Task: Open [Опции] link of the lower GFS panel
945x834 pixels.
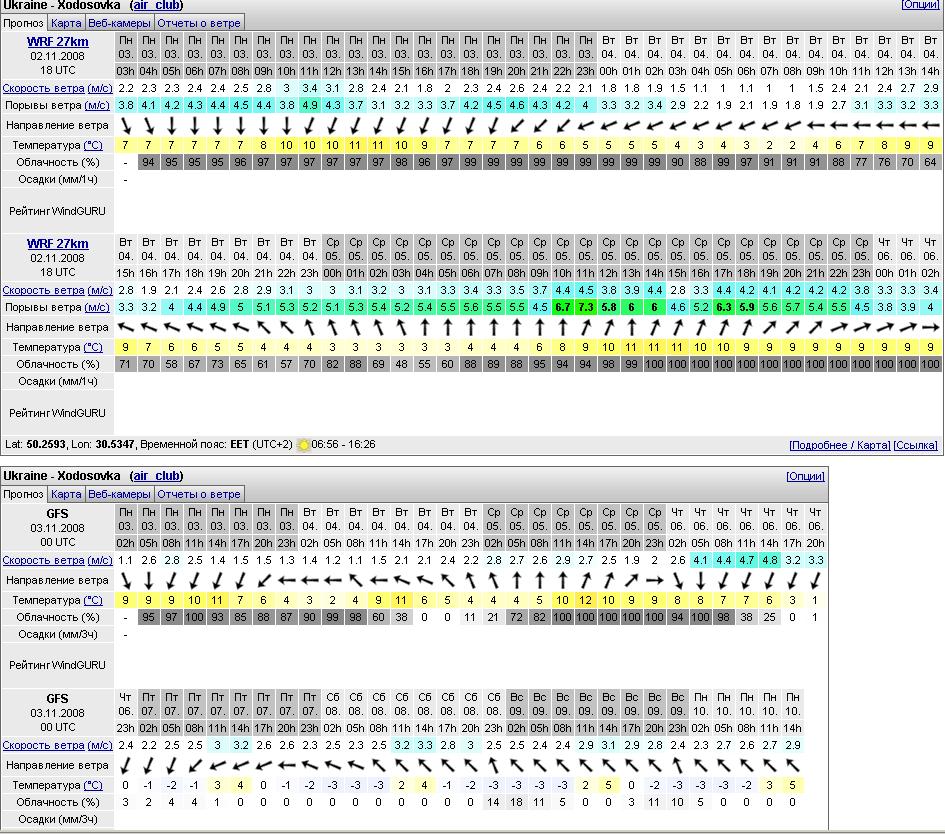Action: coord(806,477)
